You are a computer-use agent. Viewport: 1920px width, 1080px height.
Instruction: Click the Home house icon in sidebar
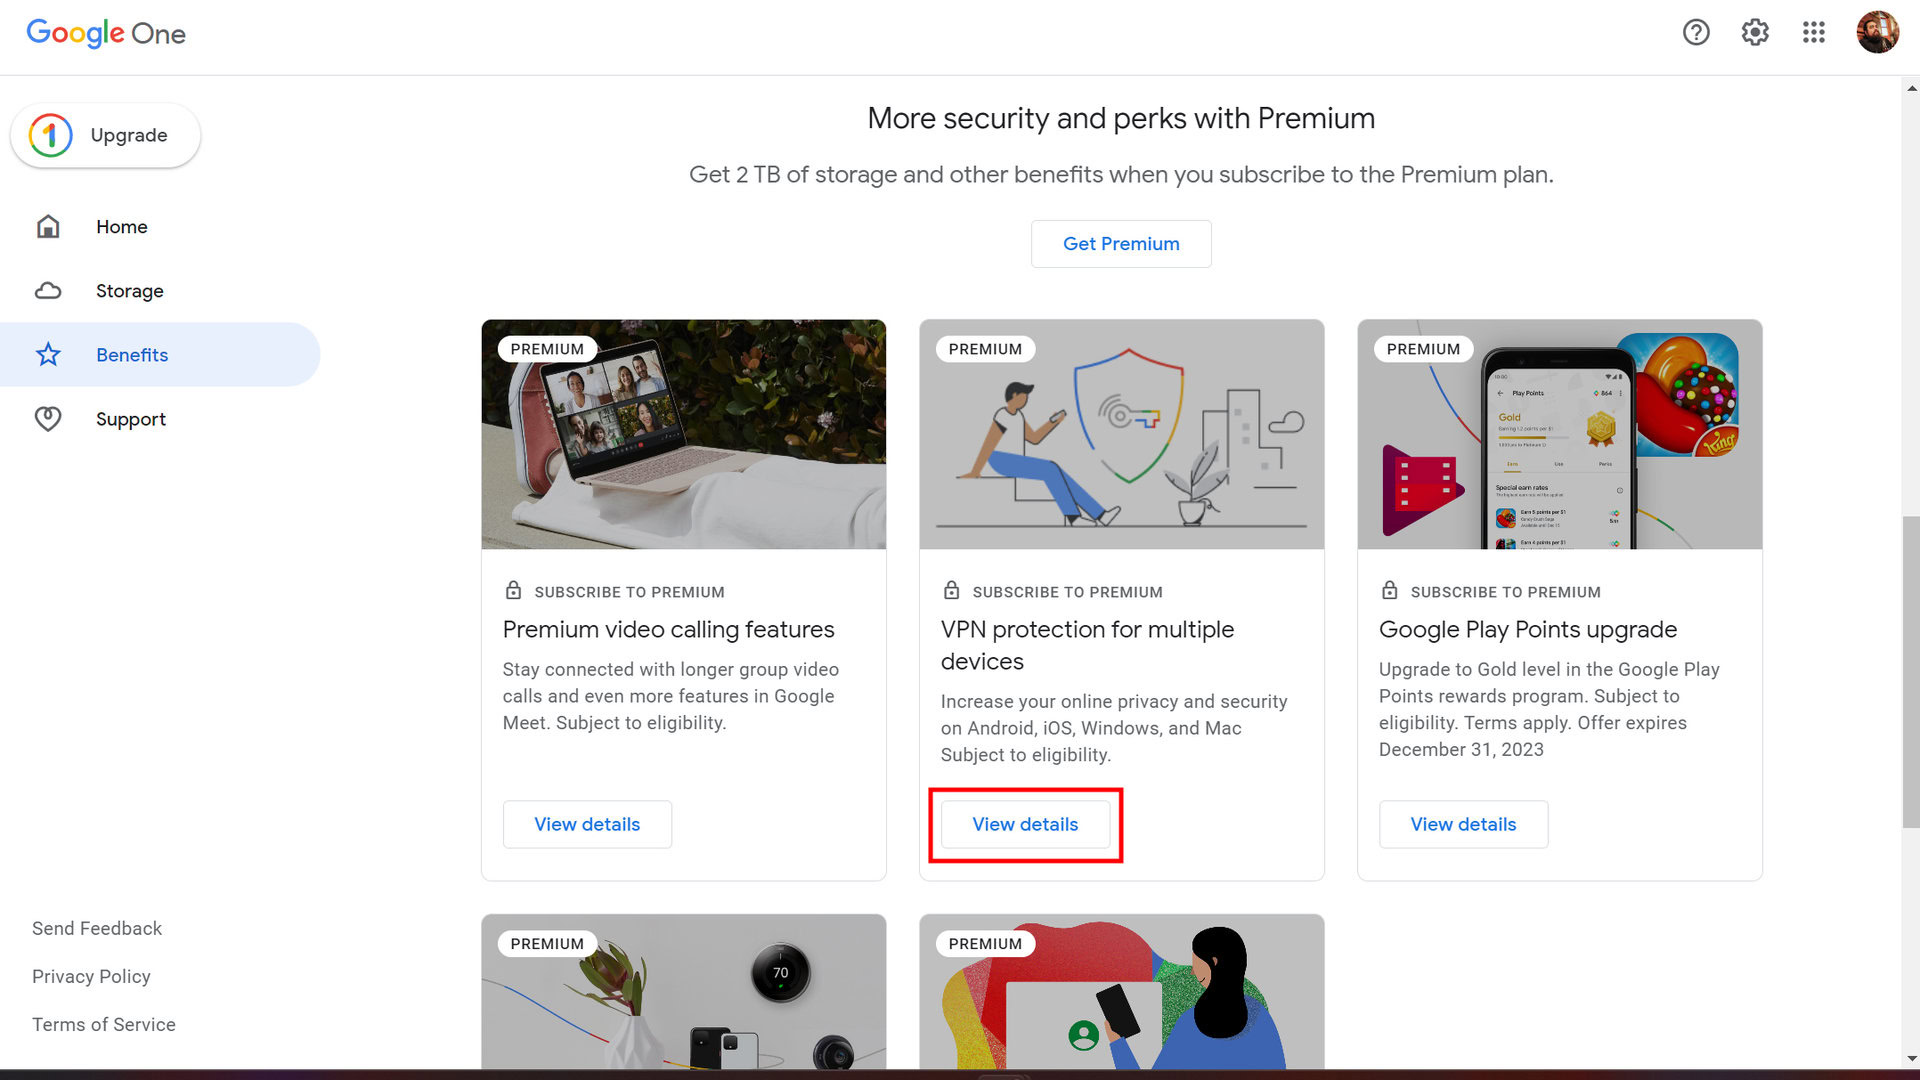(x=48, y=227)
